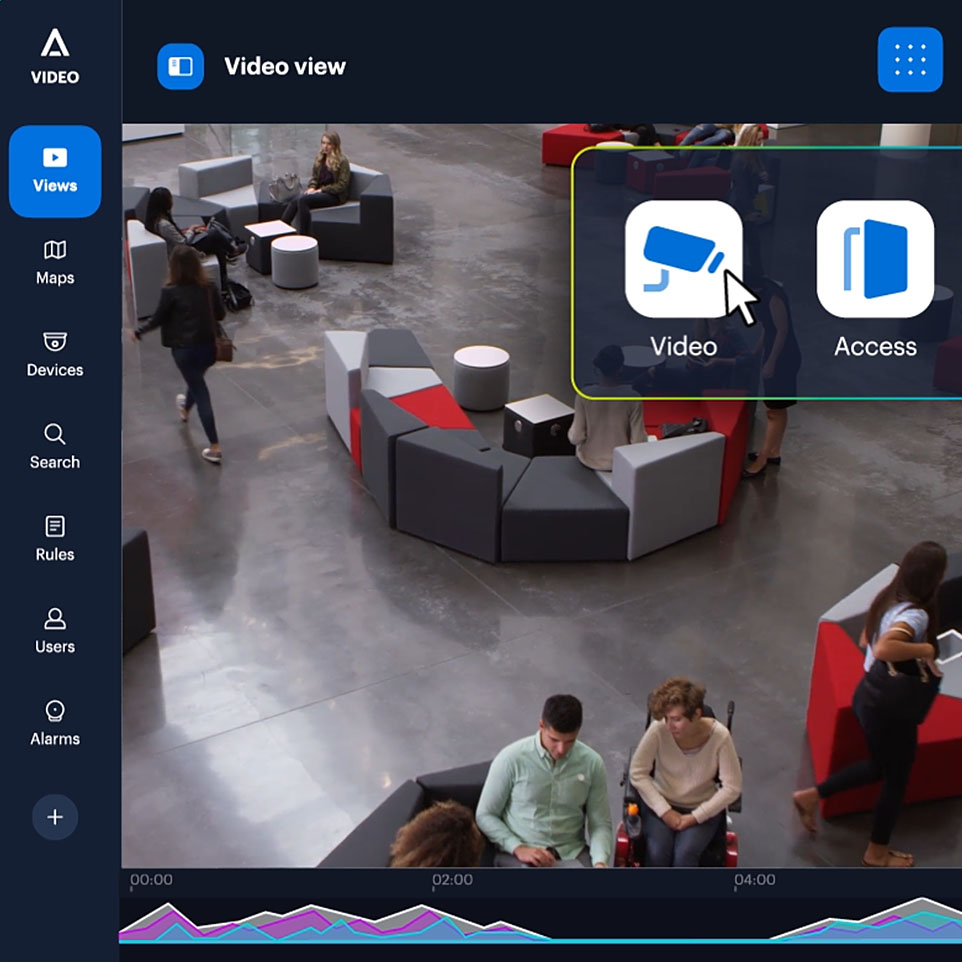Click the Avigilon VIDEO logo
The height and width of the screenshot is (962, 962).
click(x=55, y=56)
